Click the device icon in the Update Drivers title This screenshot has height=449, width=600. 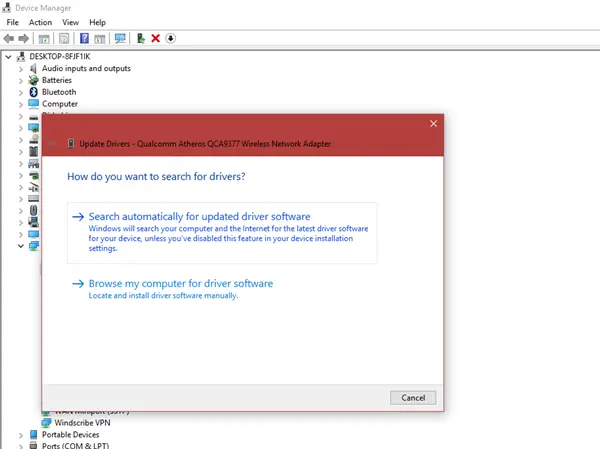point(71,144)
